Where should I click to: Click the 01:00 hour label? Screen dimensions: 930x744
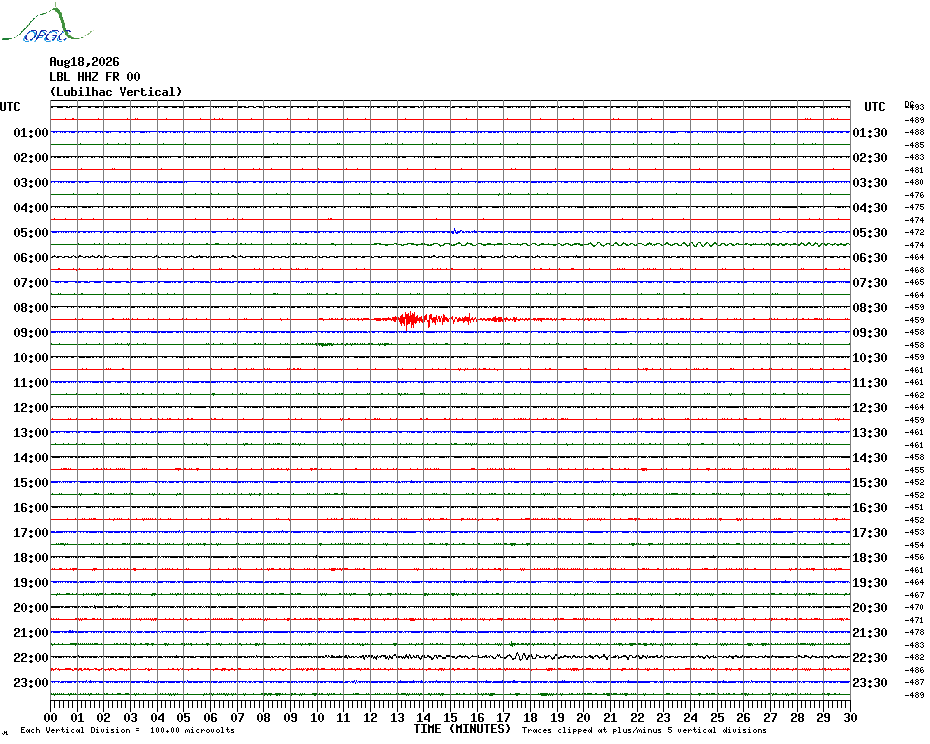click(x=31, y=132)
